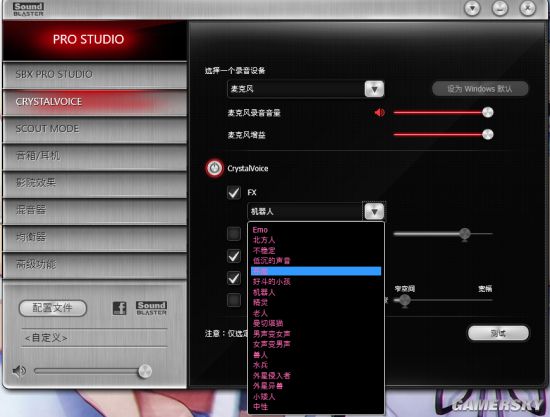
Task: Open the CRYSTALVOICE section
Action: 95,102
